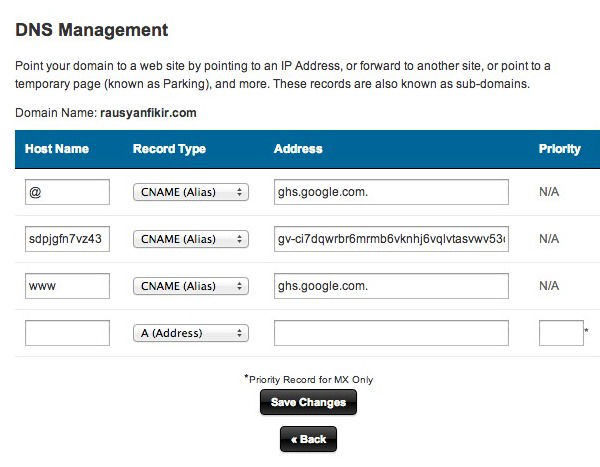Click the @ Host Name field
The image size is (600, 467).
pyautogui.click(x=67, y=192)
